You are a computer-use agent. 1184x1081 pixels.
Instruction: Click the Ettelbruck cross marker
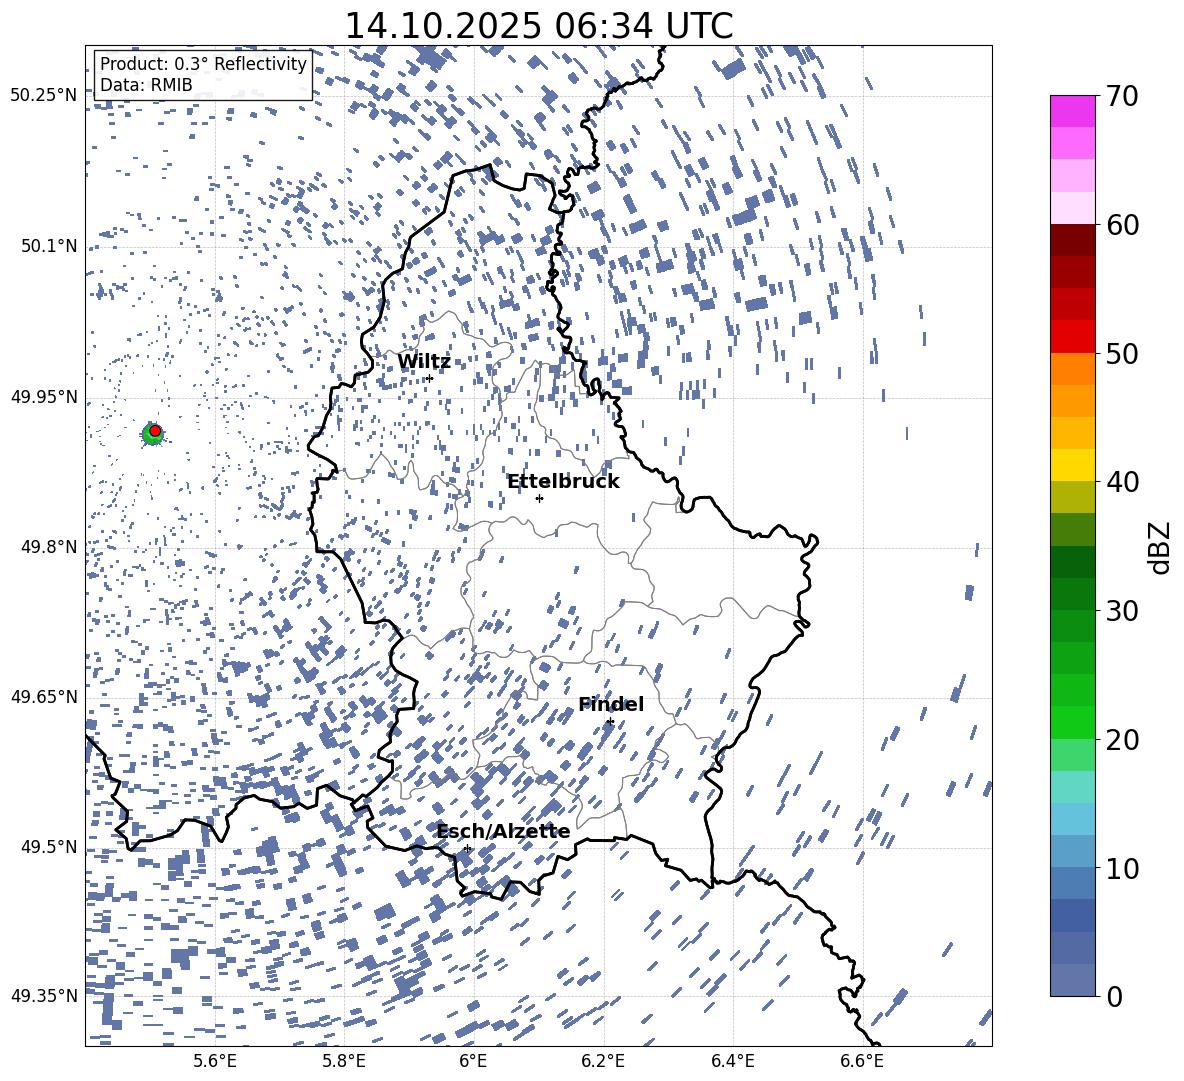pos(539,498)
